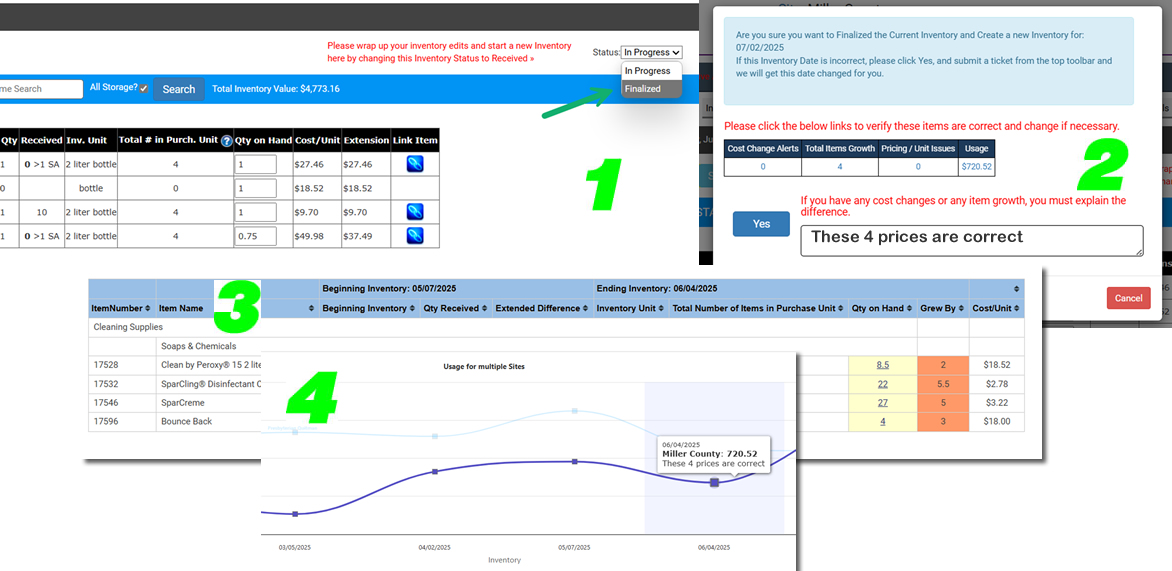Open the Total Items Growth count link
The image size is (1172, 571).
(x=839, y=167)
